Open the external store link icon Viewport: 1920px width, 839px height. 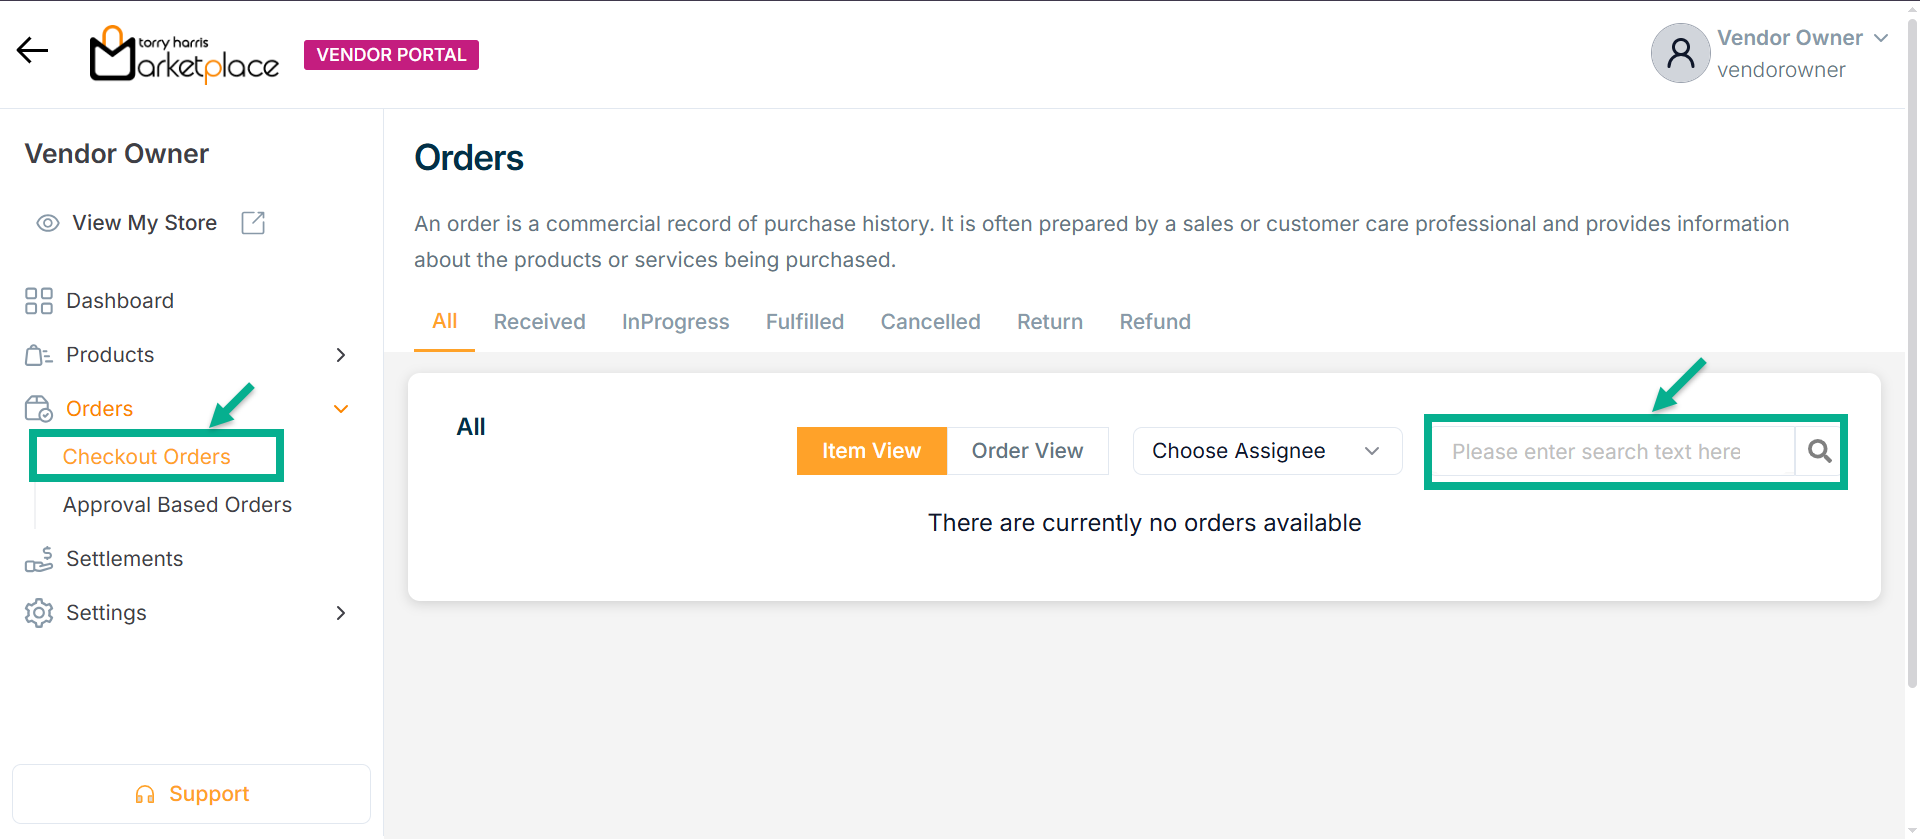[253, 223]
